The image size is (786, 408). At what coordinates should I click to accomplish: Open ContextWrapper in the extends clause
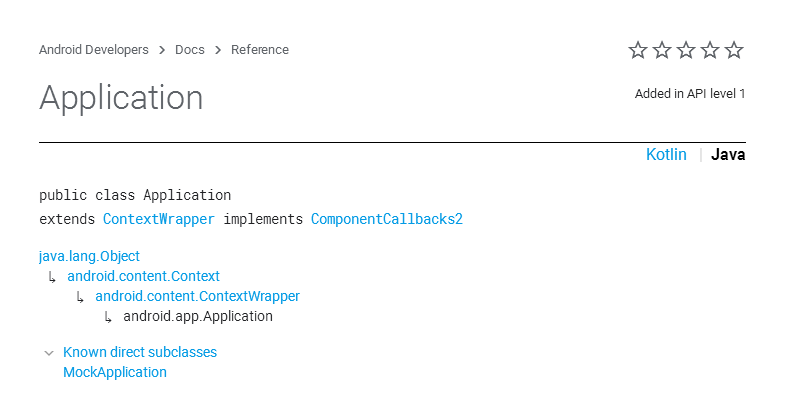pyautogui.click(x=158, y=219)
